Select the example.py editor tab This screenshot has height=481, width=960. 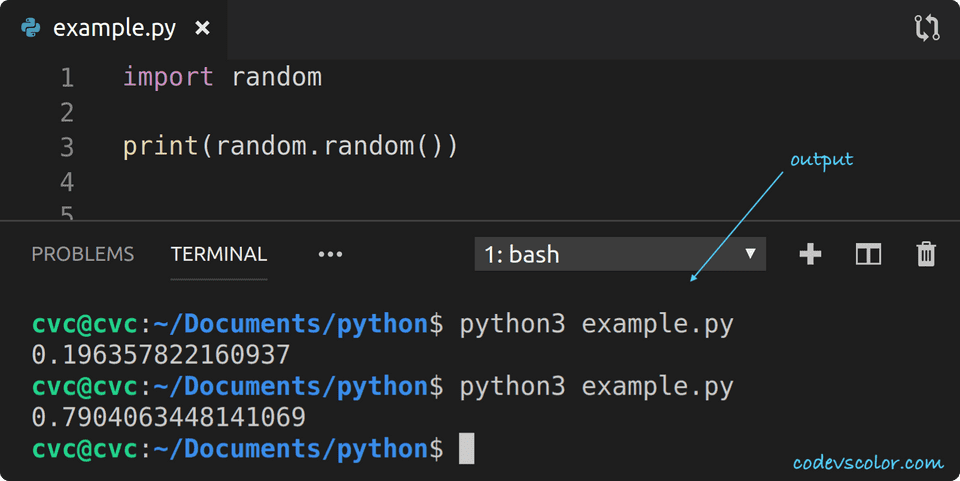pyautogui.click(x=114, y=28)
